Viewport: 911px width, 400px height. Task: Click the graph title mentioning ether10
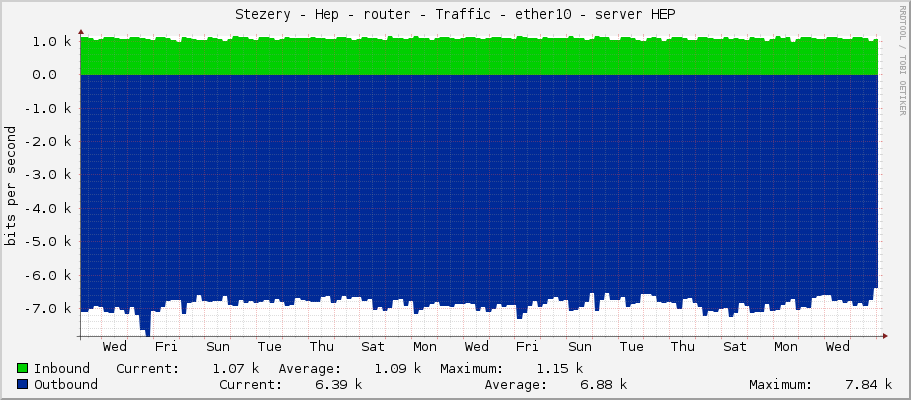(456, 15)
